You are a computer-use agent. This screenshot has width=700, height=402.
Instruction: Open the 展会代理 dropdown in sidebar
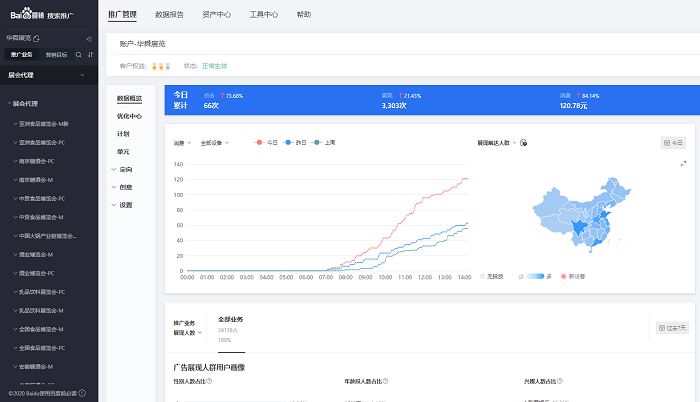(x=47, y=75)
